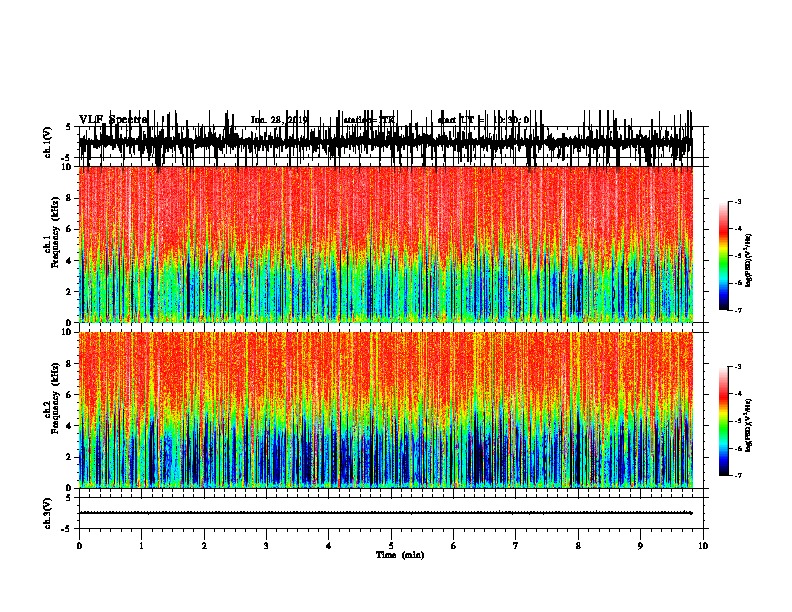Click the "5" tick on ch.1(V) axis

(68, 127)
